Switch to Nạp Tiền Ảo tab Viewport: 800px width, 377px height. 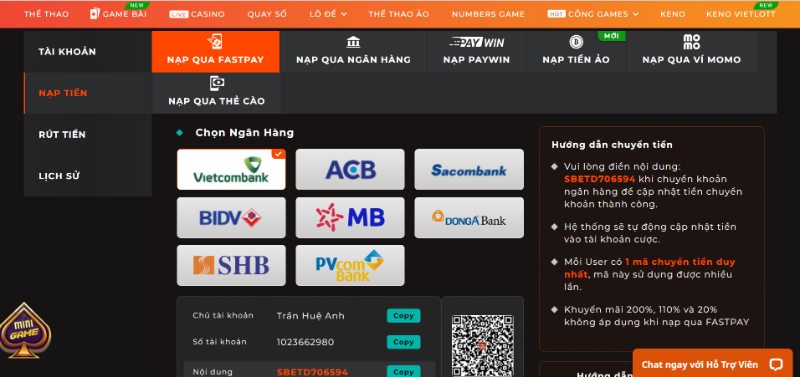pyautogui.click(x=576, y=52)
